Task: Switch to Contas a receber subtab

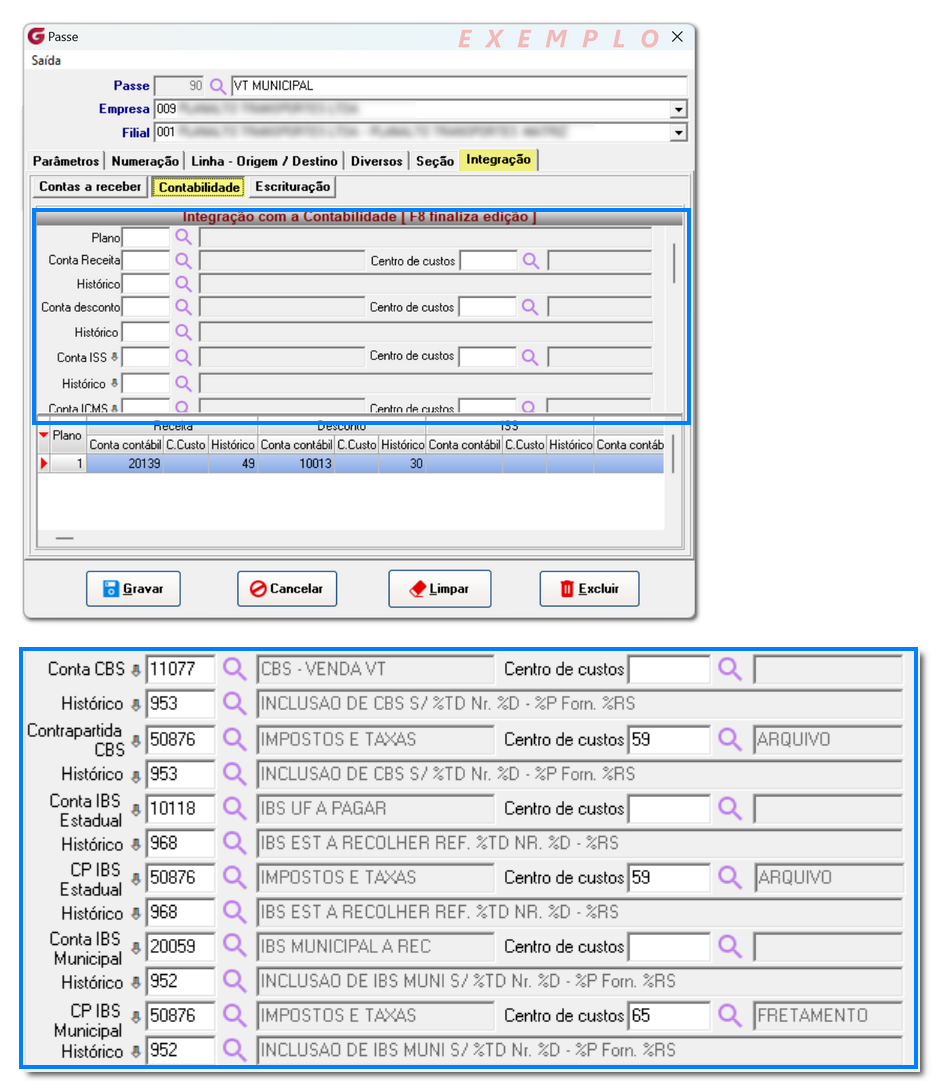Action: tap(90, 186)
